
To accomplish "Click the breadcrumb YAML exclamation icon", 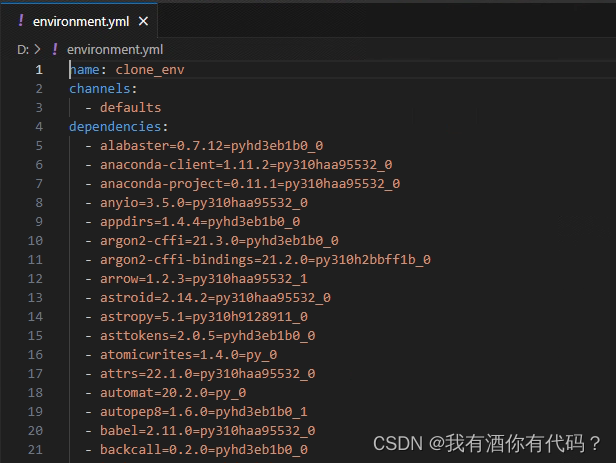I will coord(55,49).
